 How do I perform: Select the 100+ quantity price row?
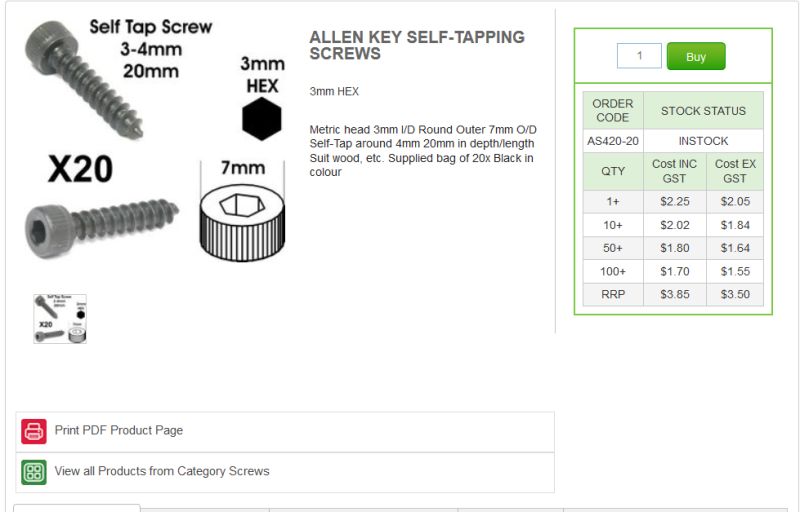[673, 271]
